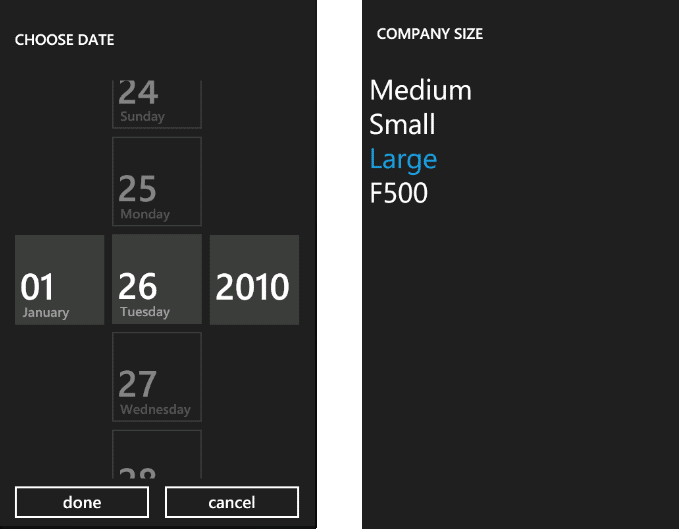Select the partially visible day 28 tile

(x=156, y=455)
